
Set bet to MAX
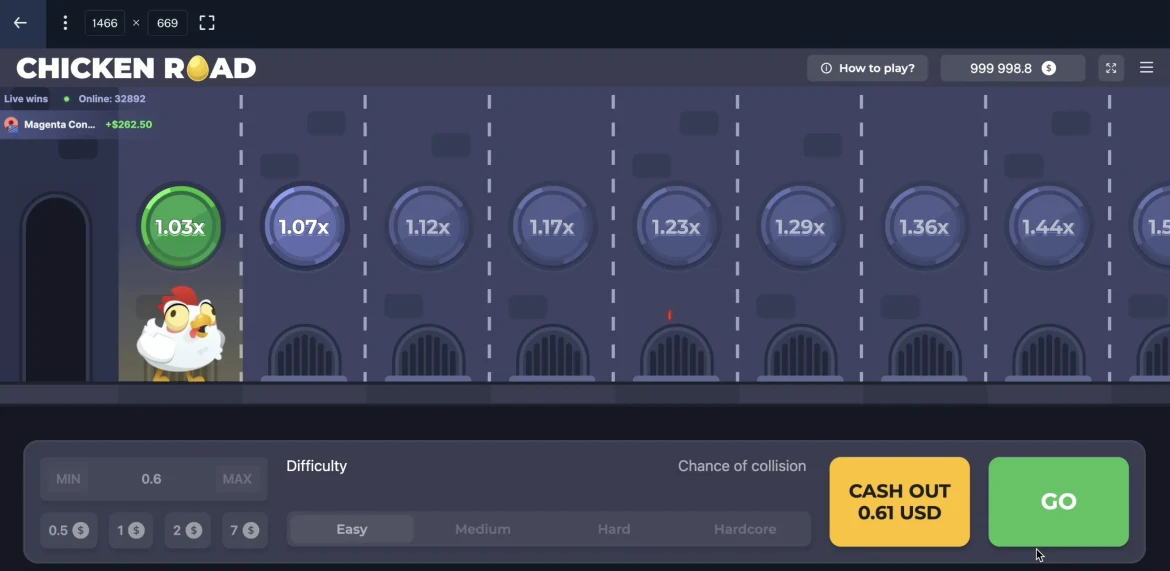[237, 479]
